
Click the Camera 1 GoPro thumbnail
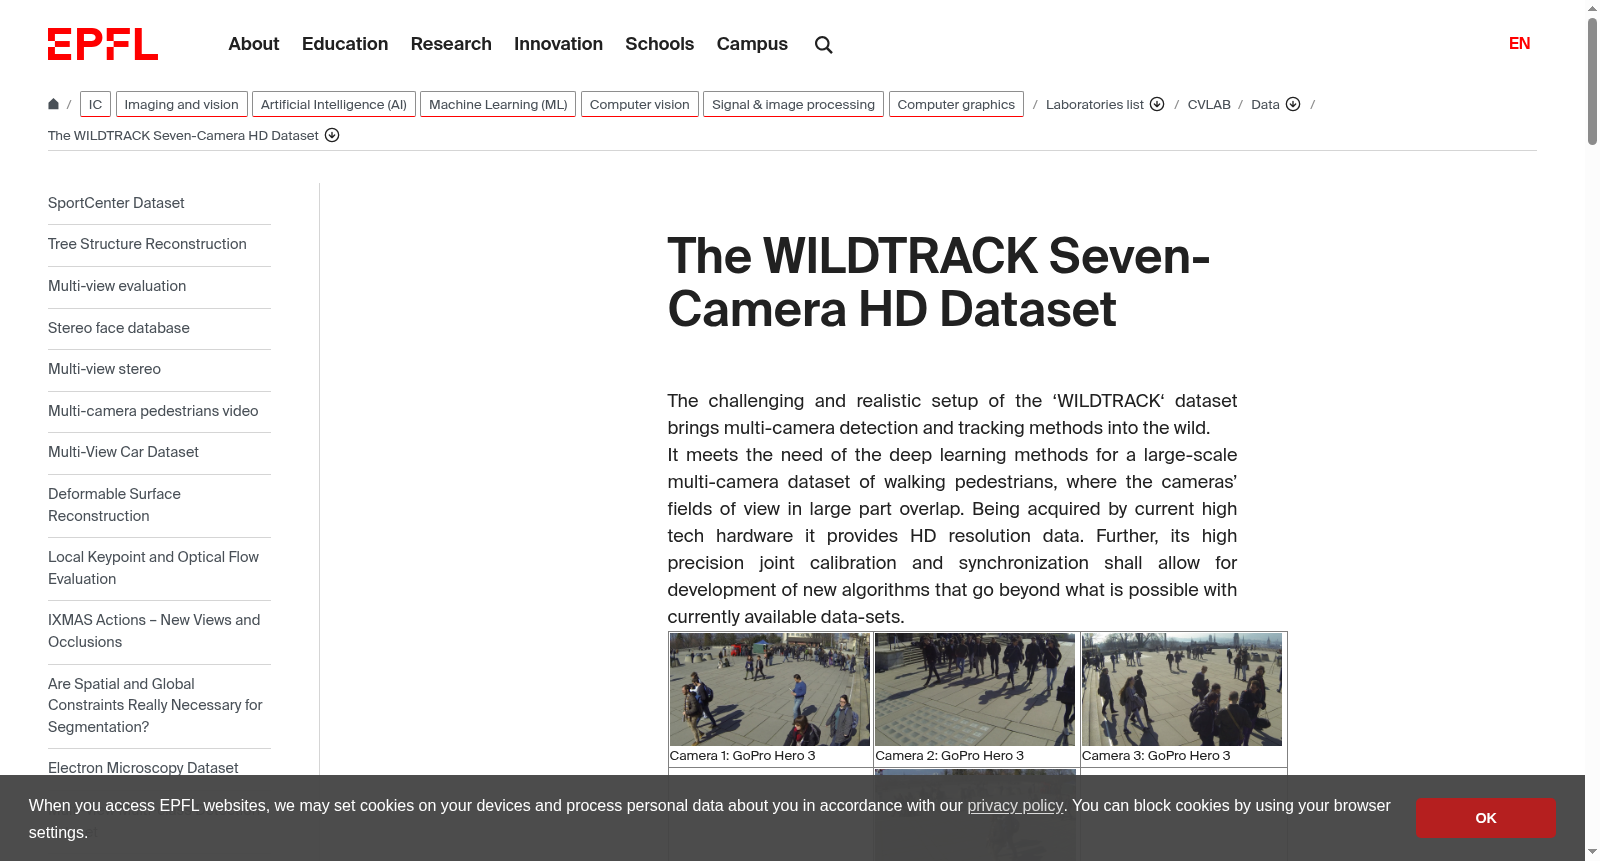tap(770, 689)
